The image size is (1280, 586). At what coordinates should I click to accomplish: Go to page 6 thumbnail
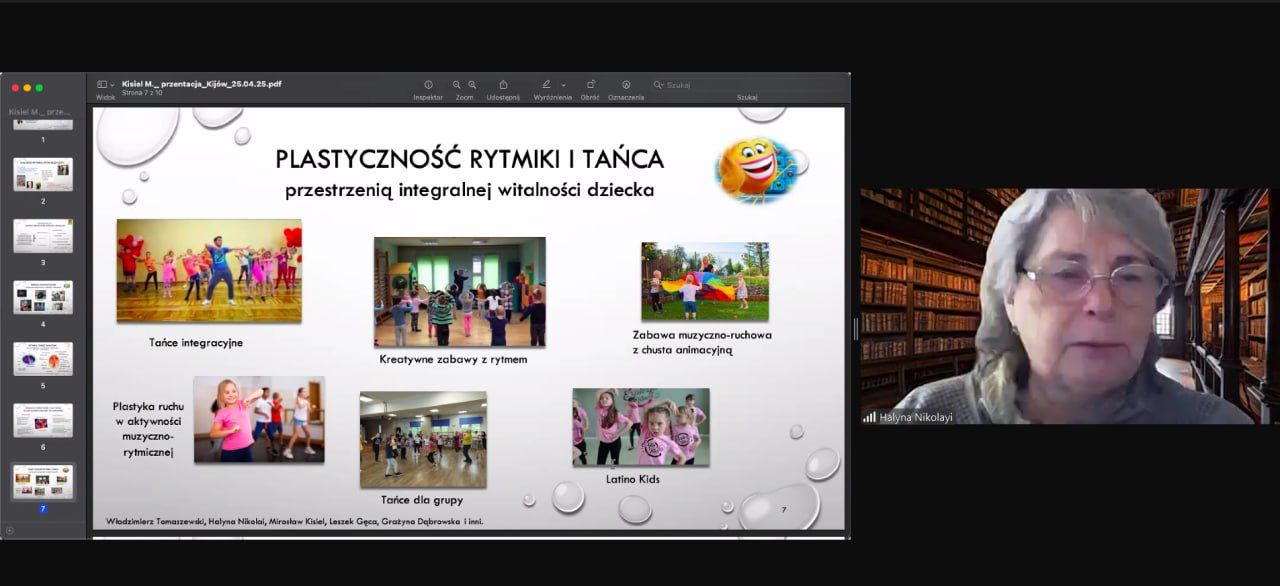(43, 420)
